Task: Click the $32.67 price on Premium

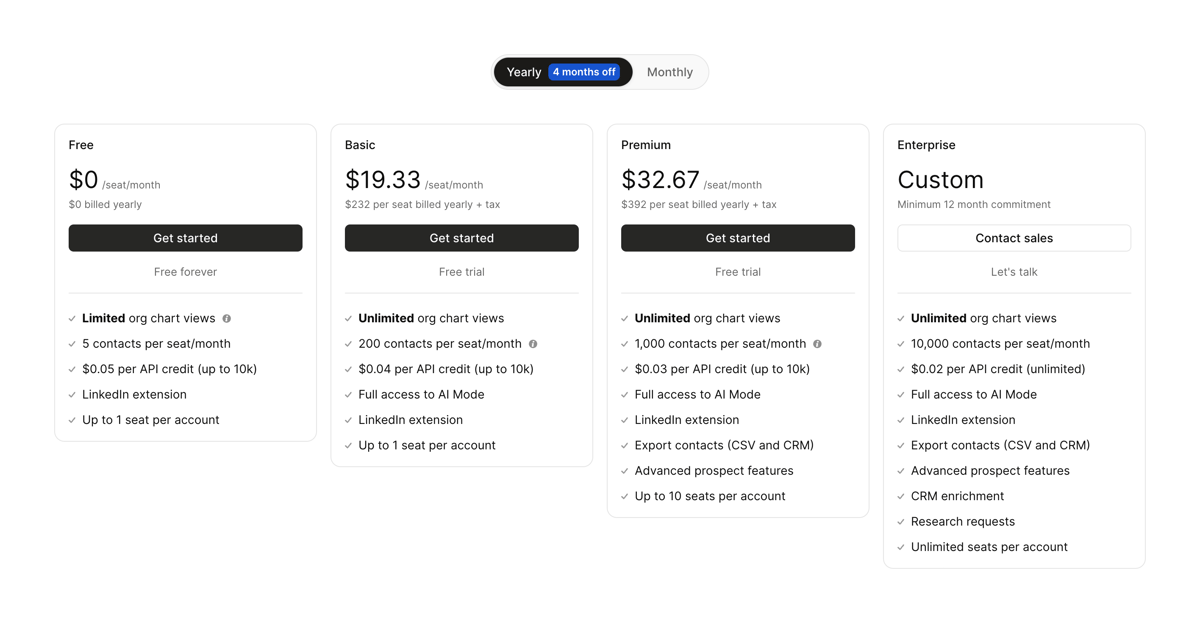Action: [x=660, y=180]
